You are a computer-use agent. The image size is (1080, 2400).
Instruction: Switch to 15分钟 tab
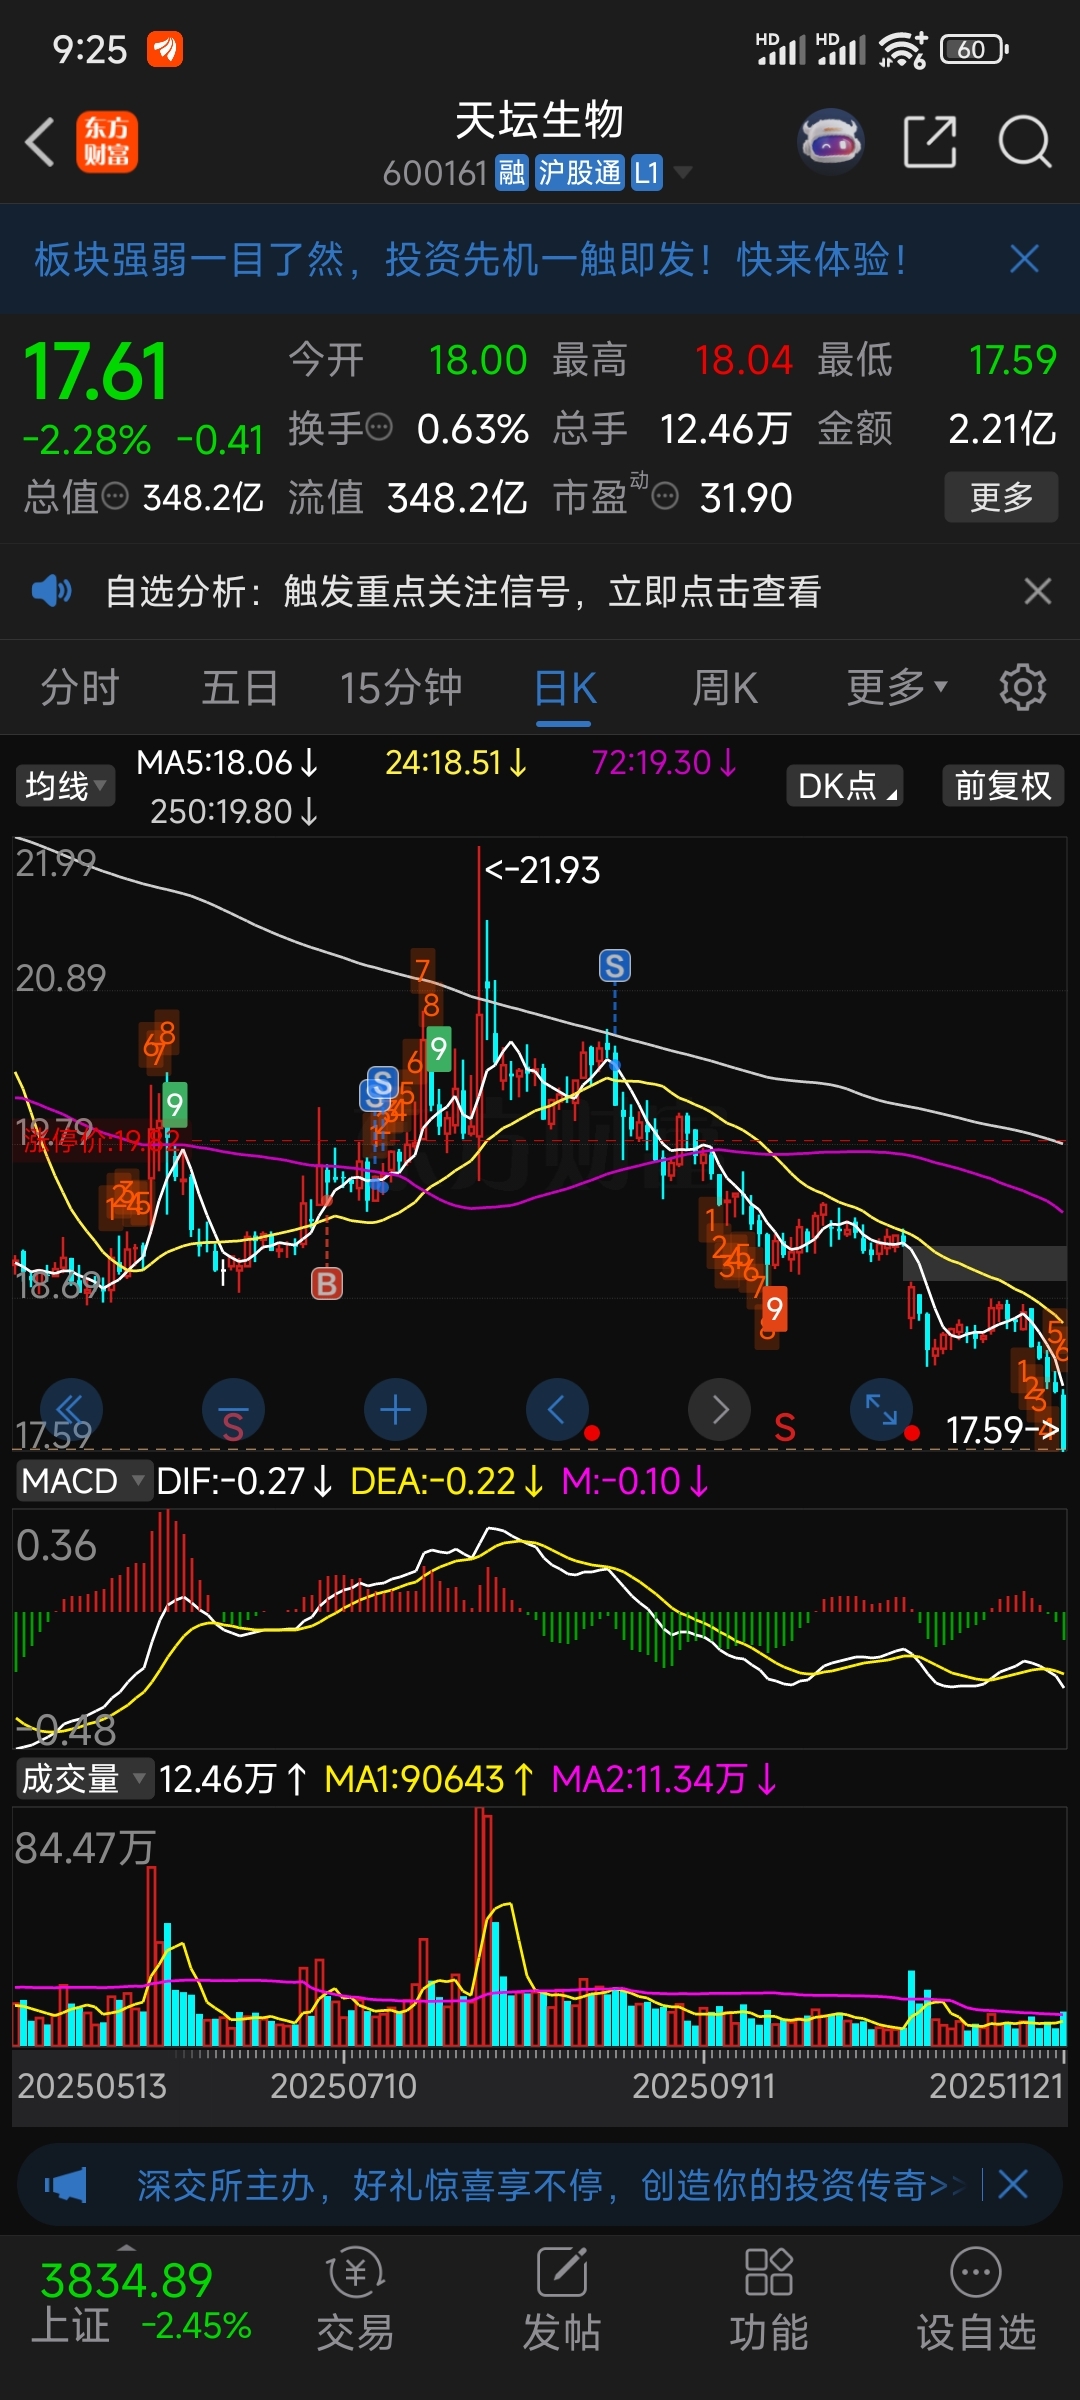point(401,687)
